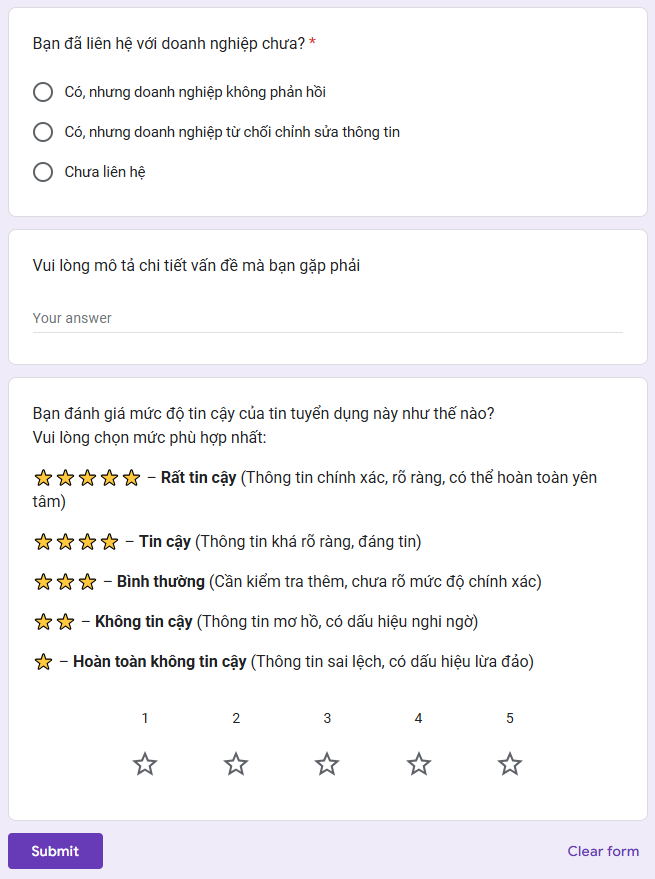Rate trust level with the 1-star icon
The image size is (655, 879).
point(145,764)
